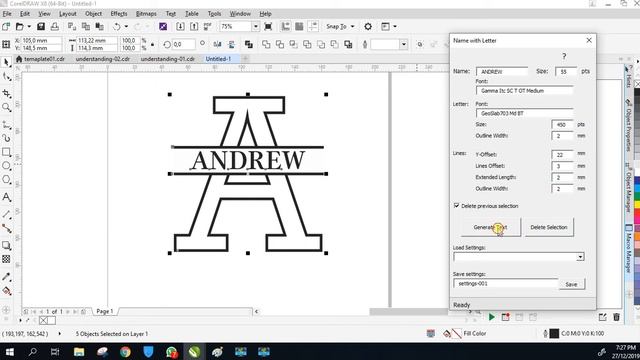
Task: Click the black swatch at top of color palette
Action: click(637, 93)
